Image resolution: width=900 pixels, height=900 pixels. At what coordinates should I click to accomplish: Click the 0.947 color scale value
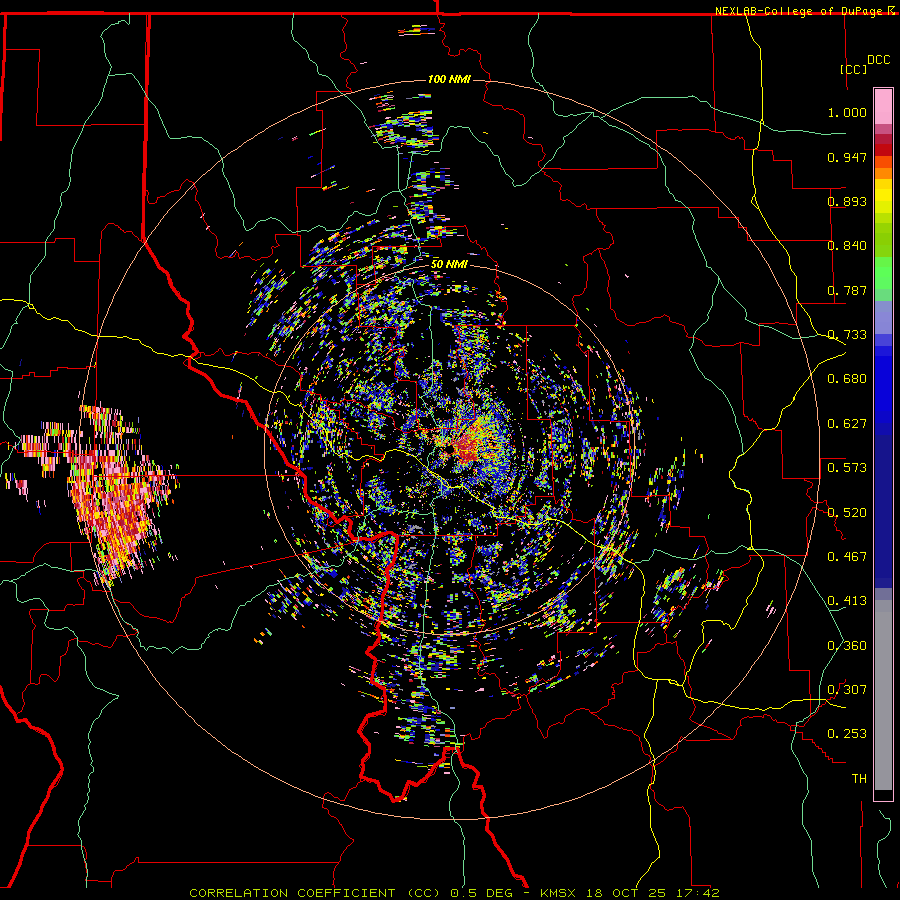pos(847,157)
